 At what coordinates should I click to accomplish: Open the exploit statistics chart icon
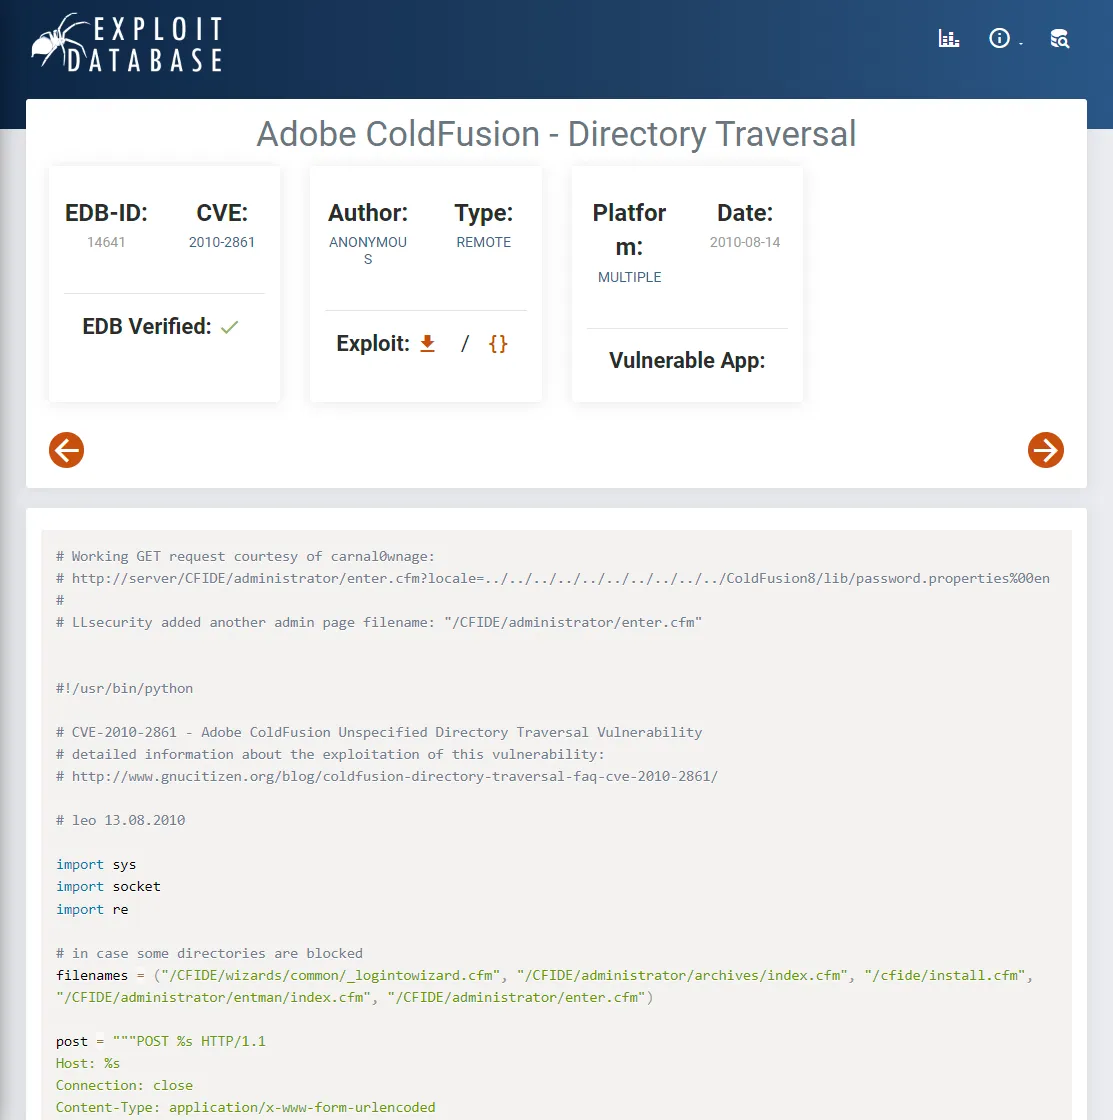(949, 39)
